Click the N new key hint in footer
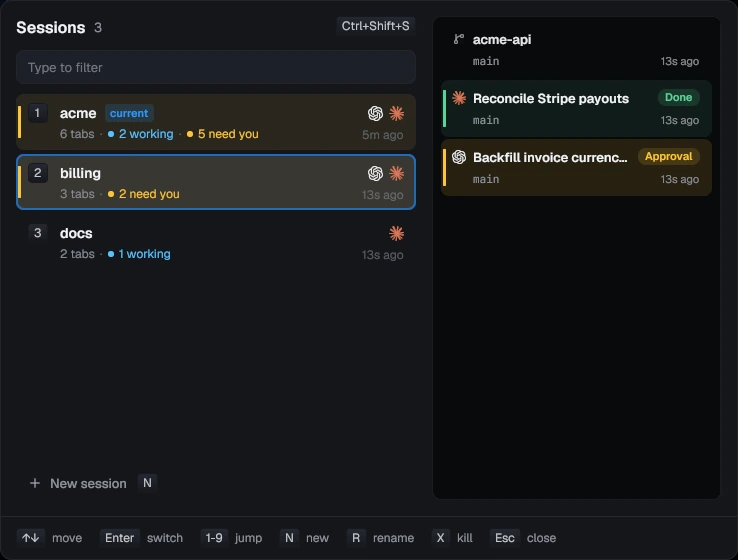This screenshot has width=738, height=560. click(x=289, y=537)
